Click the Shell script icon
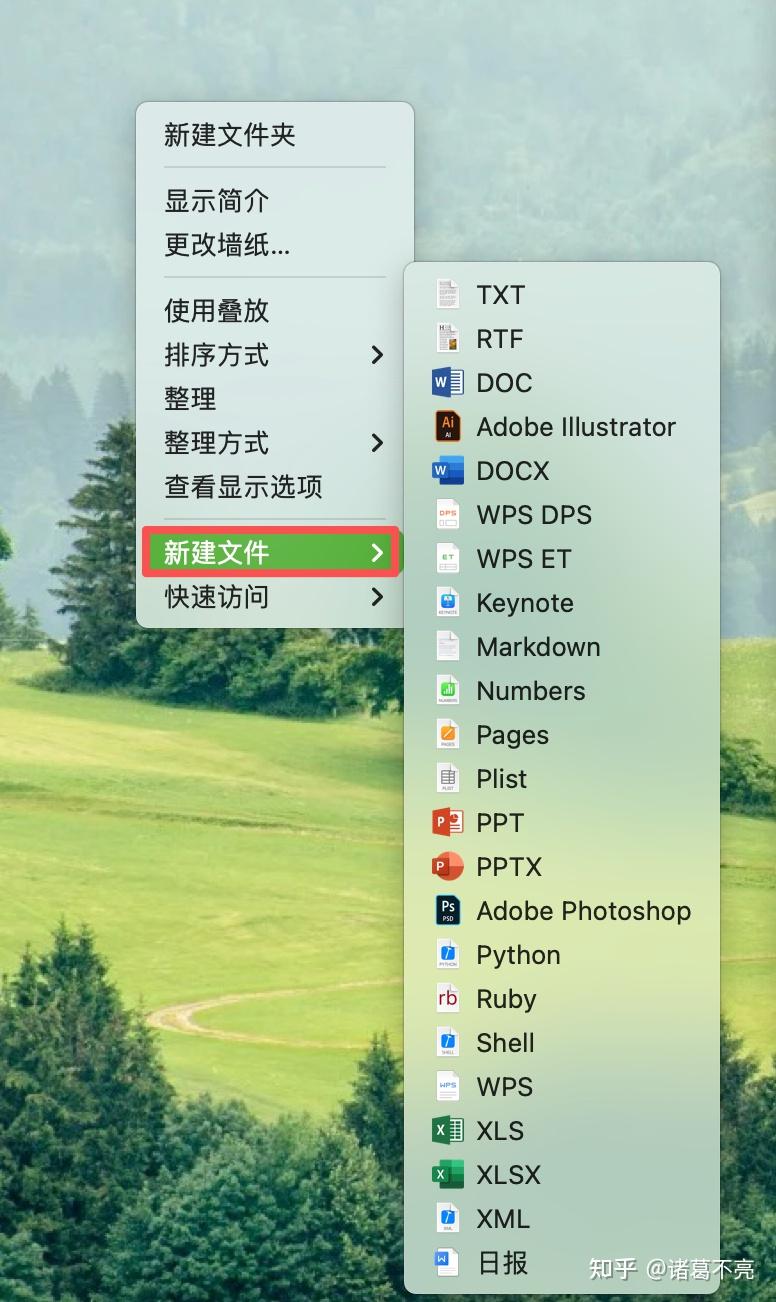 coord(448,1043)
